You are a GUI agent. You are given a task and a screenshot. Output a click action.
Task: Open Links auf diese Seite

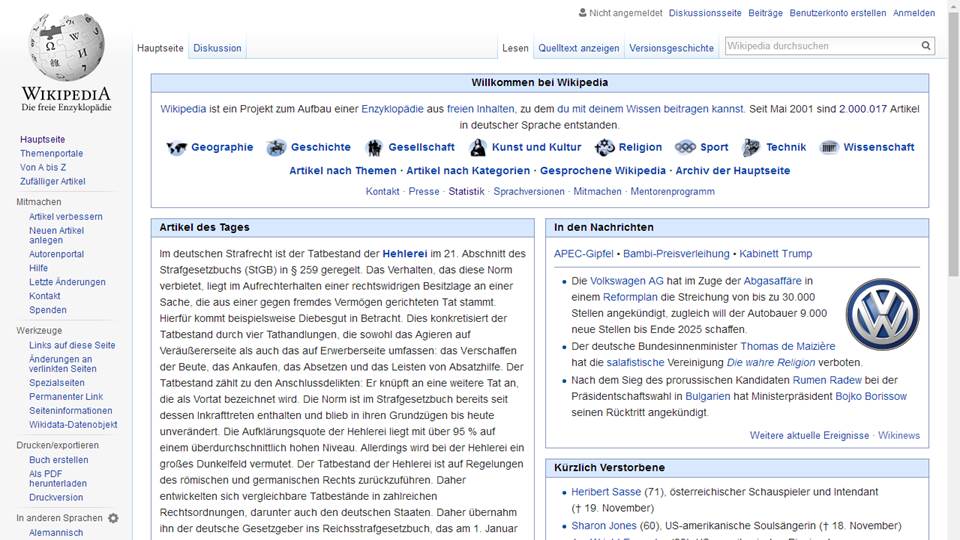pyautogui.click(x=72, y=345)
